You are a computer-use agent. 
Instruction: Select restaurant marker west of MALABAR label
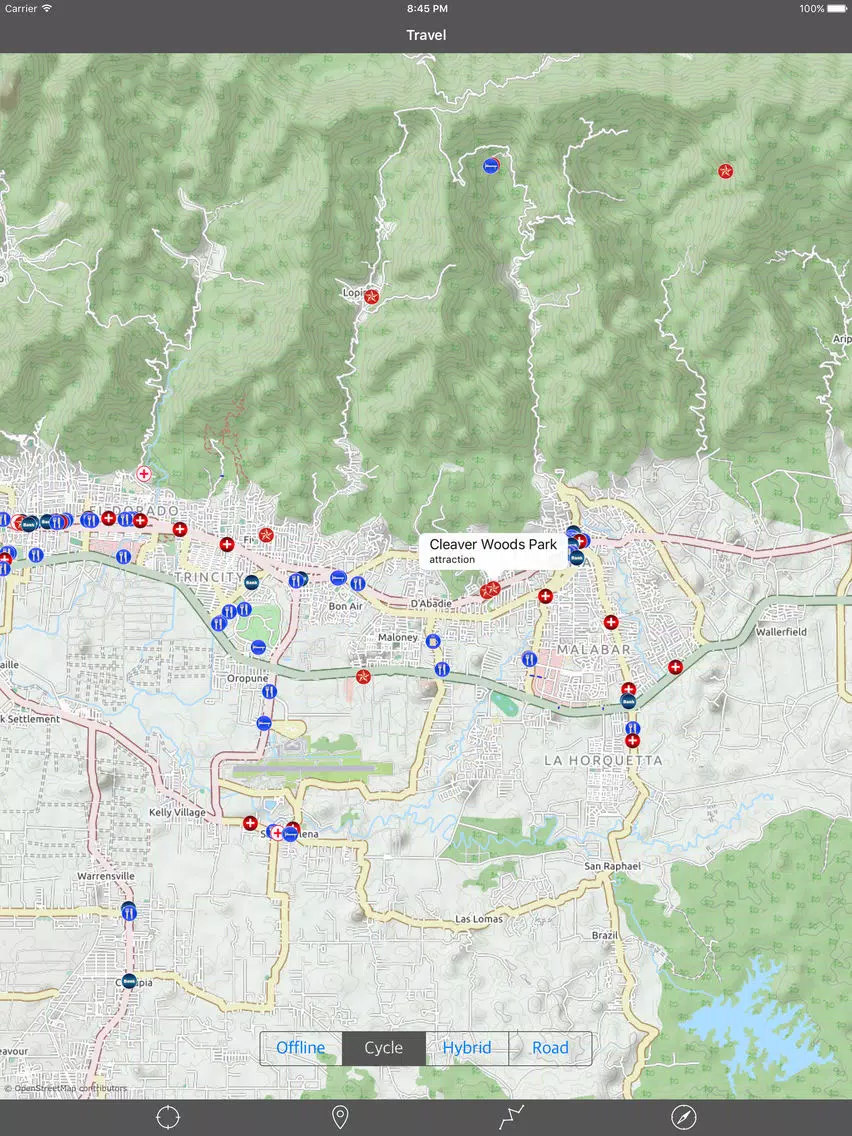[530, 659]
